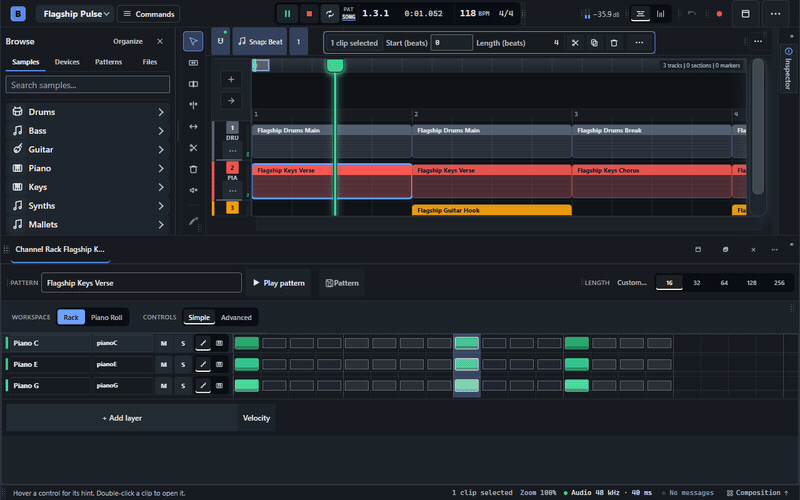Image resolution: width=800 pixels, height=500 pixels.
Task: Close the Browse panel
Action: coord(160,41)
